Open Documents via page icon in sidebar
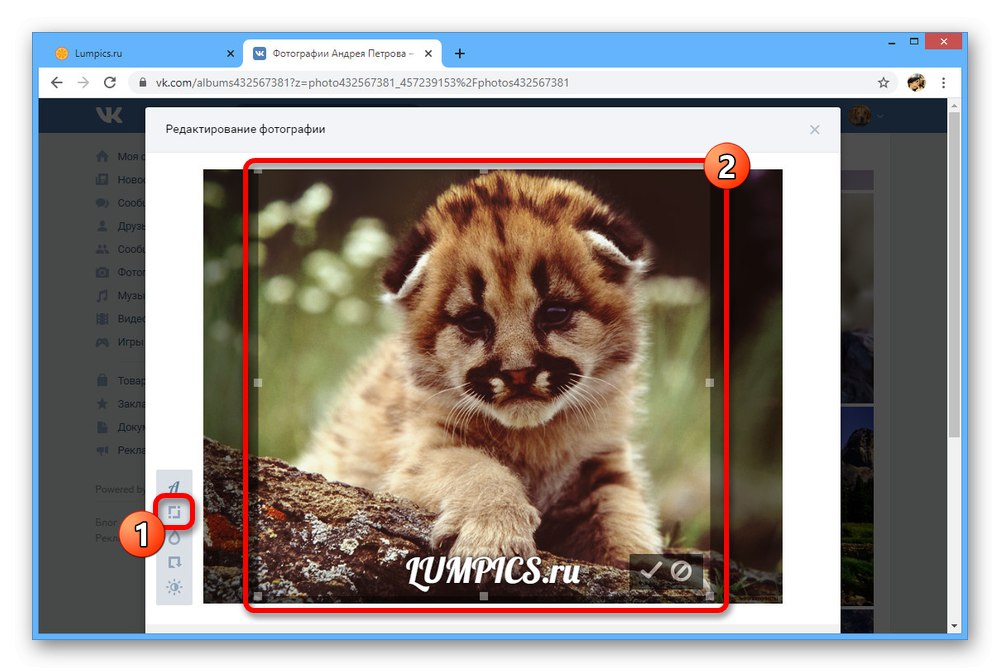 [102, 427]
